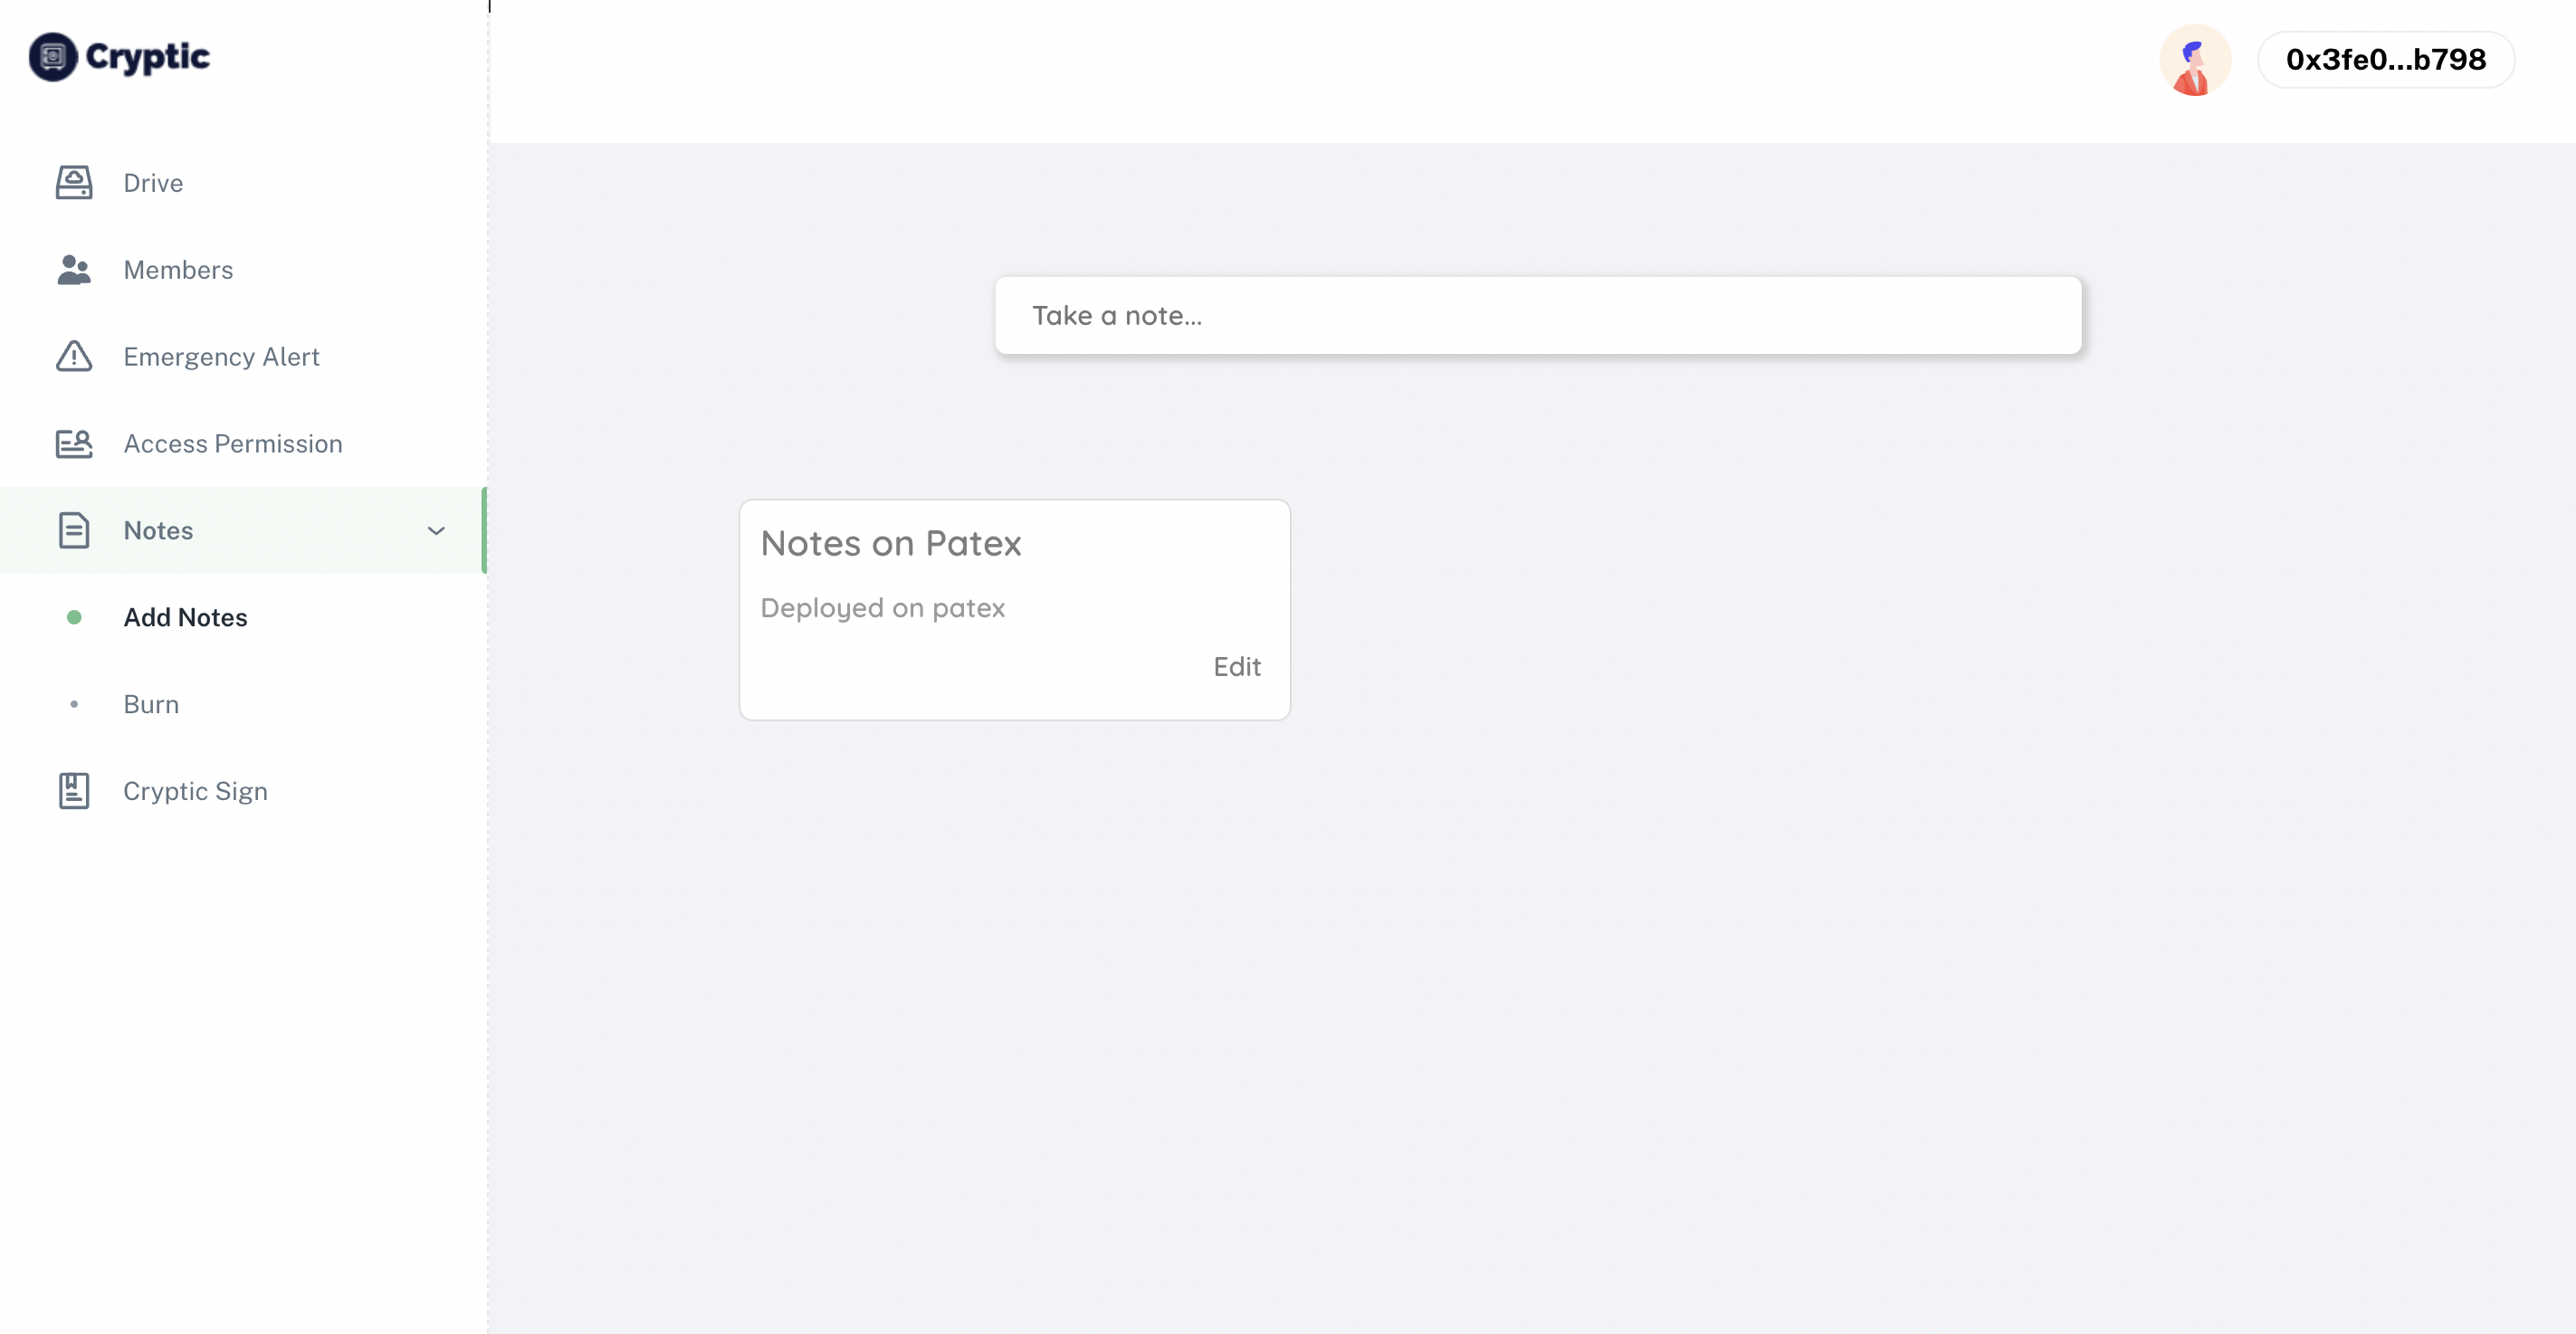Open the Drive icon in sidebar
Image resolution: width=2576 pixels, height=1334 pixels.
tap(74, 183)
